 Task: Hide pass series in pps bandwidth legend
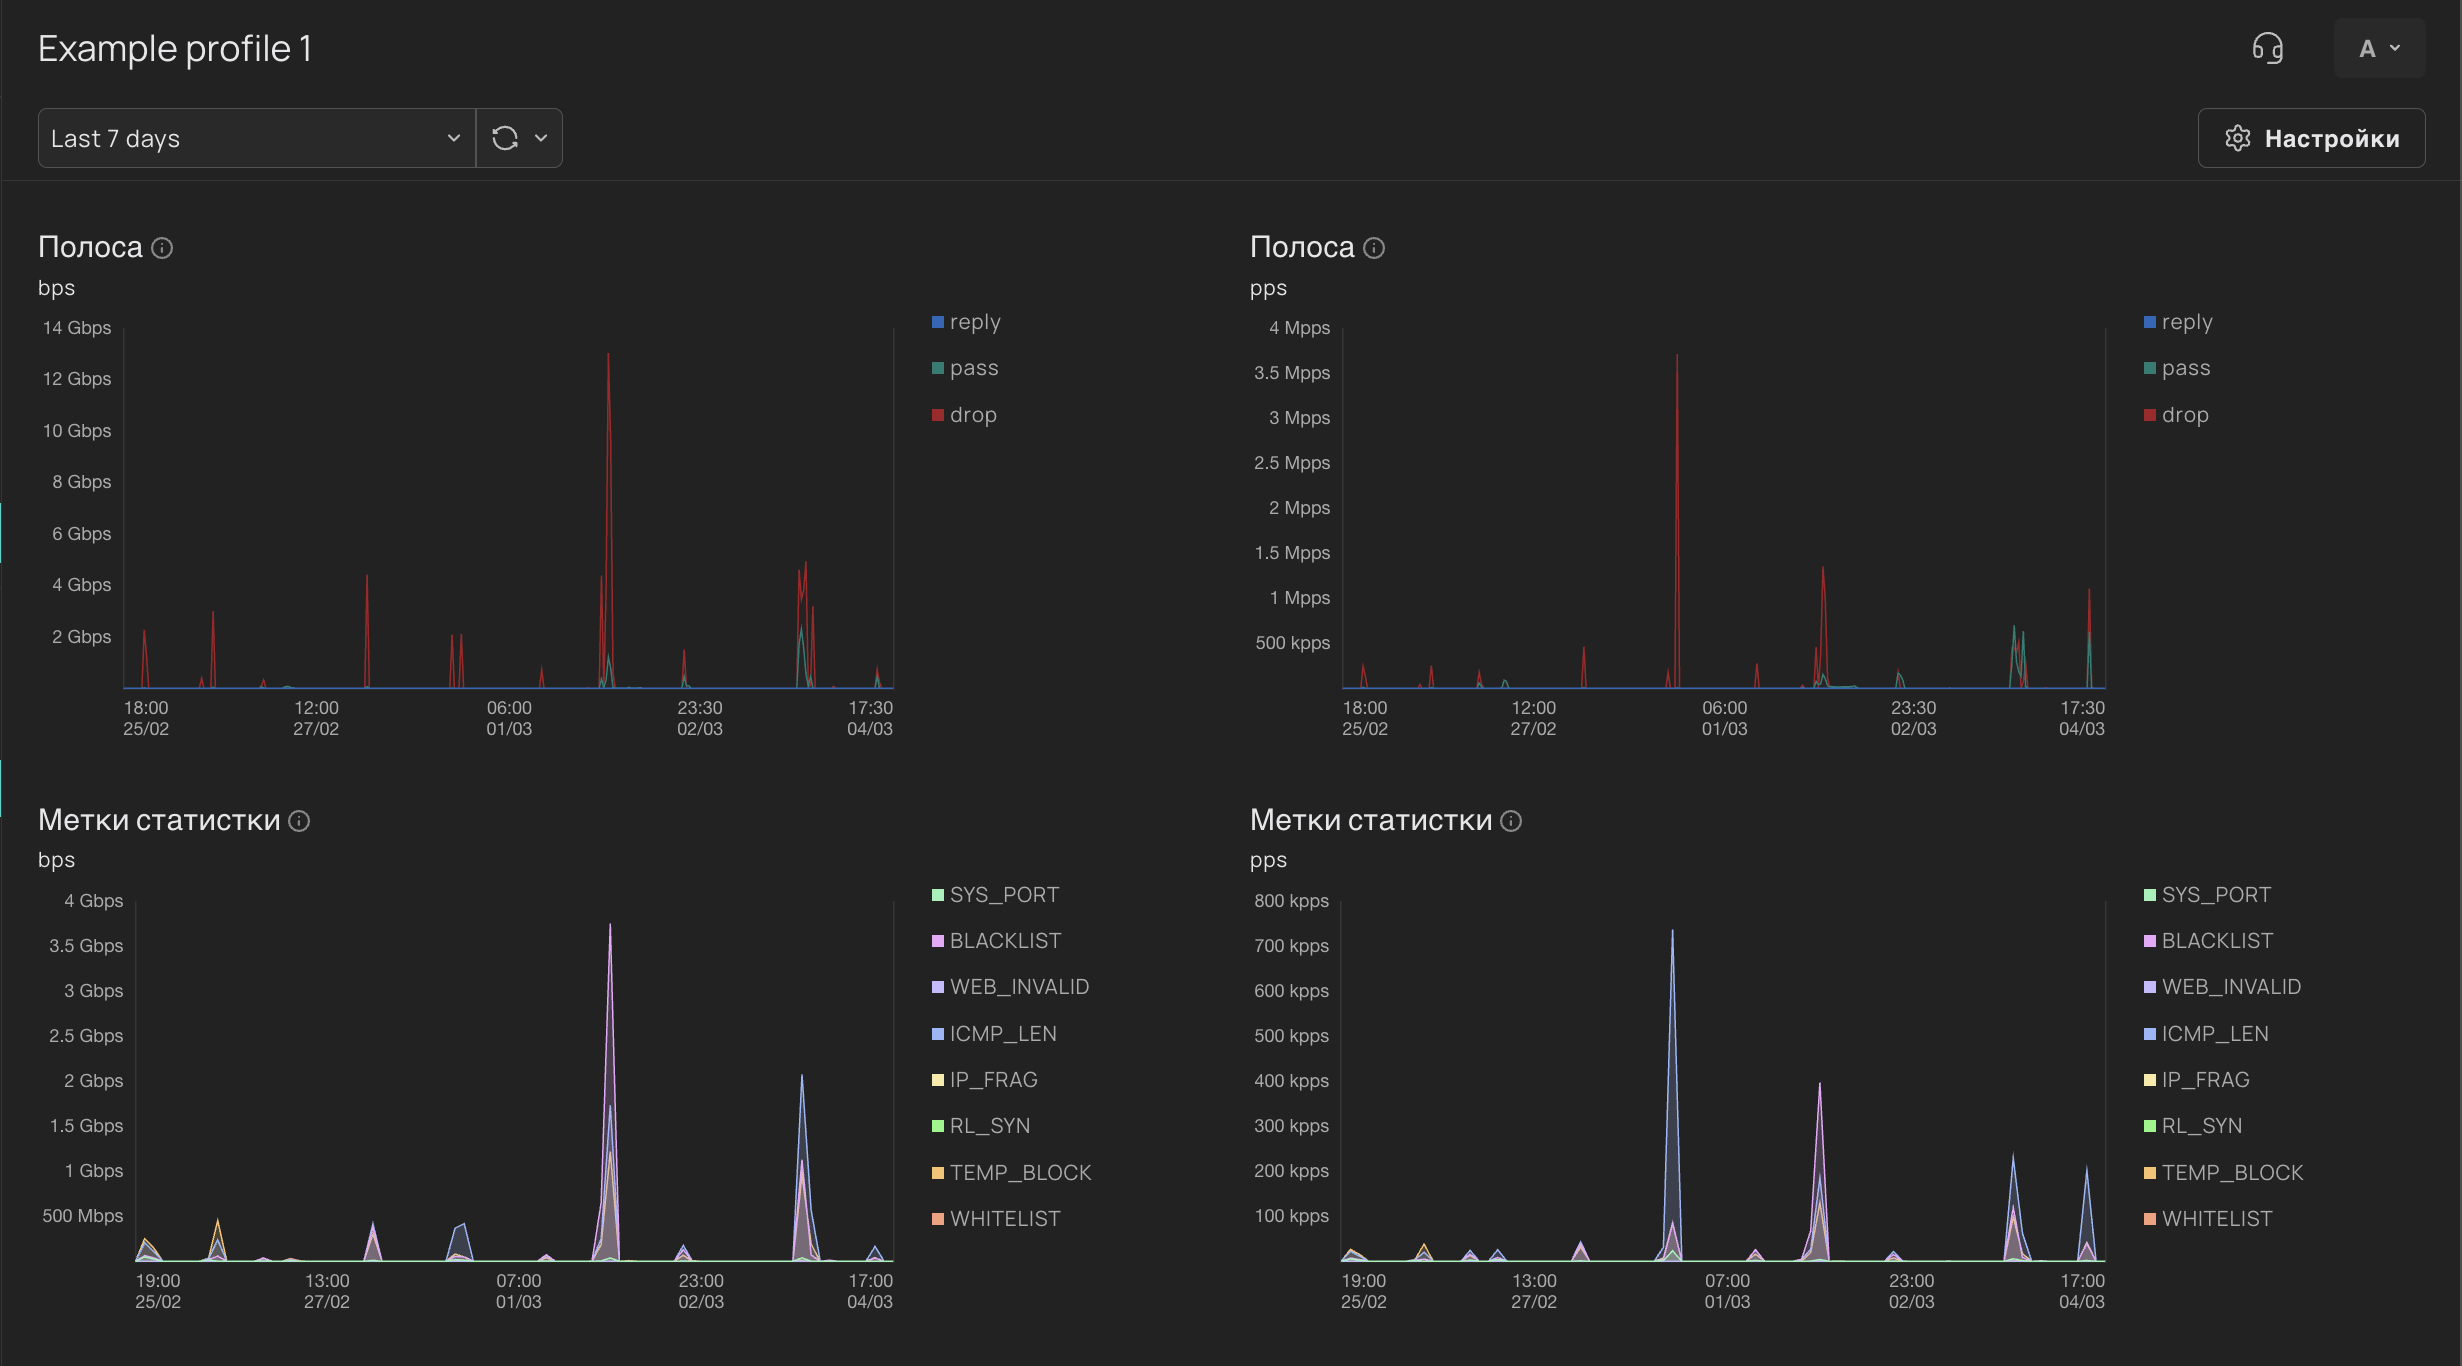click(2185, 368)
